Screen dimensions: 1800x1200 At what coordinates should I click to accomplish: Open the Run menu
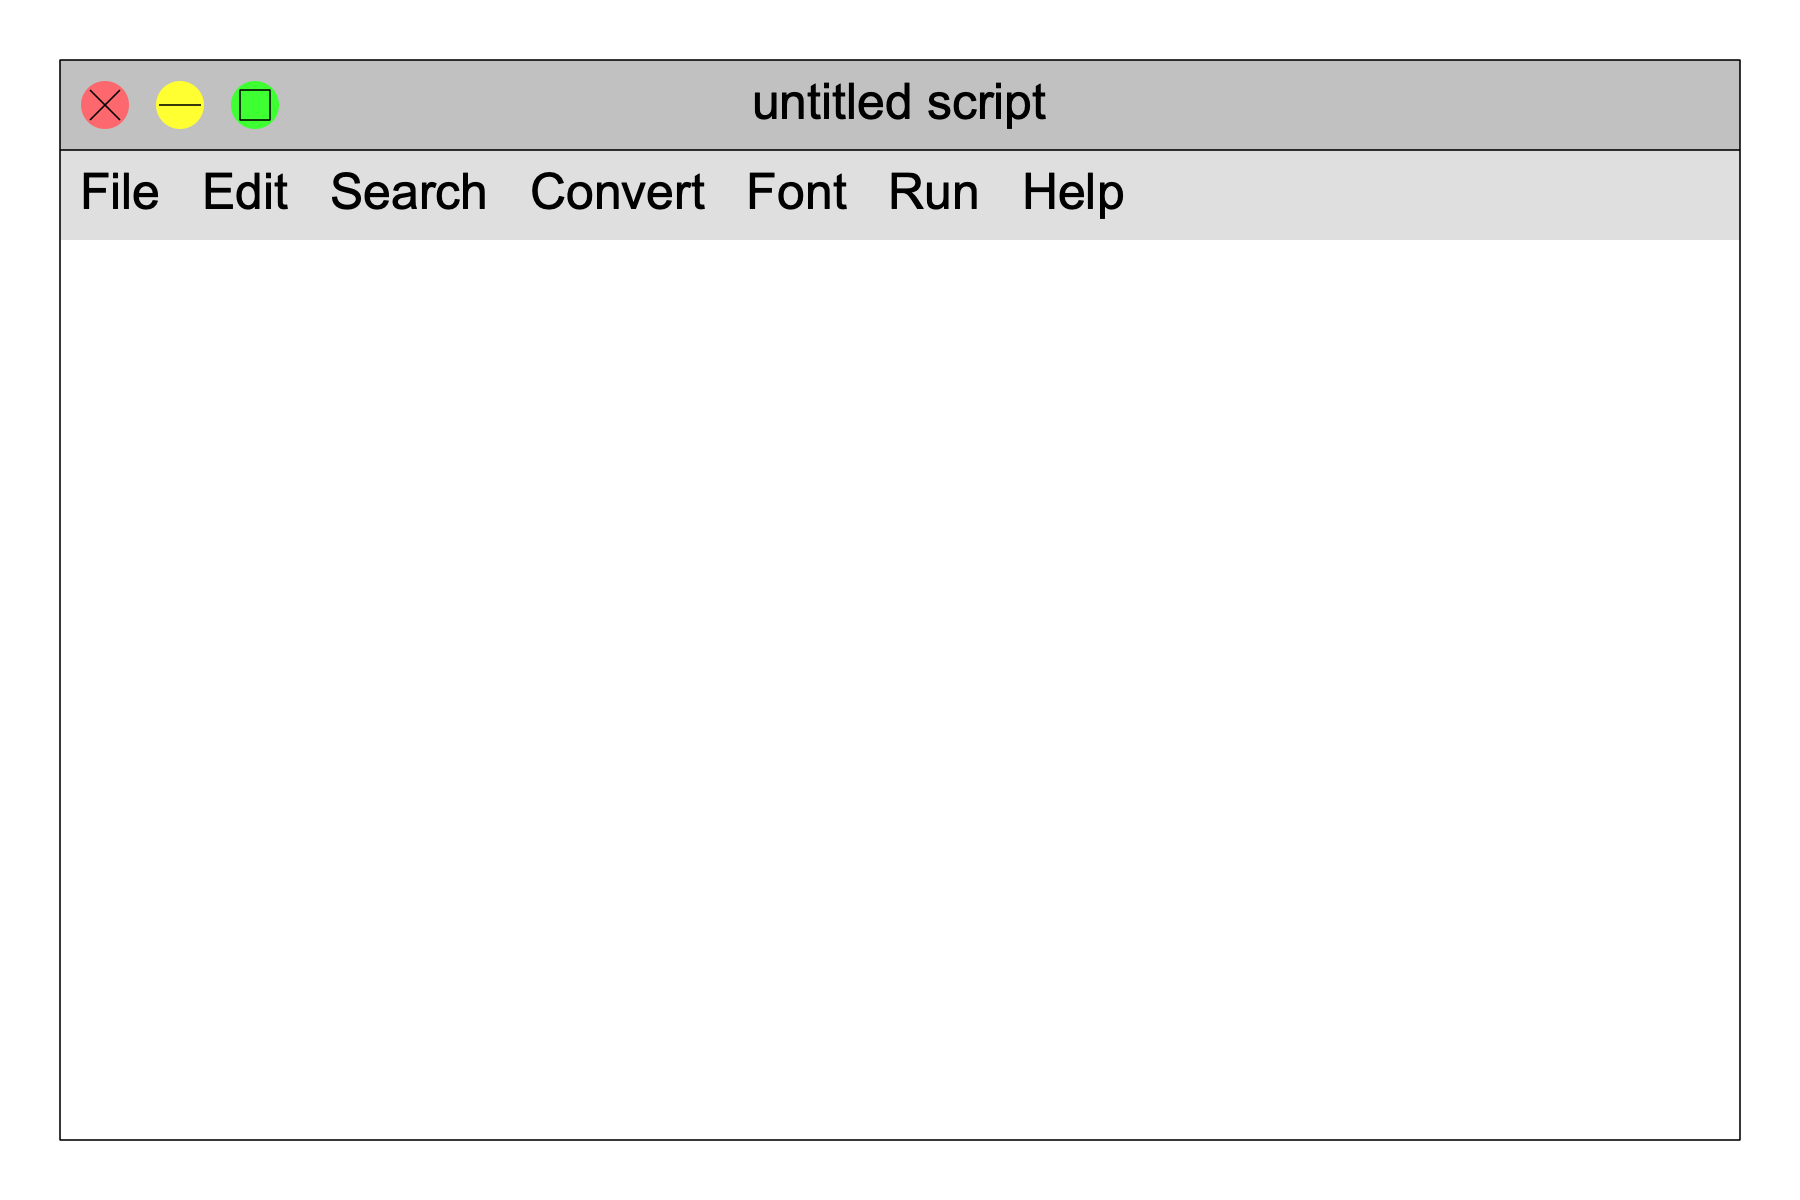(x=934, y=192)
